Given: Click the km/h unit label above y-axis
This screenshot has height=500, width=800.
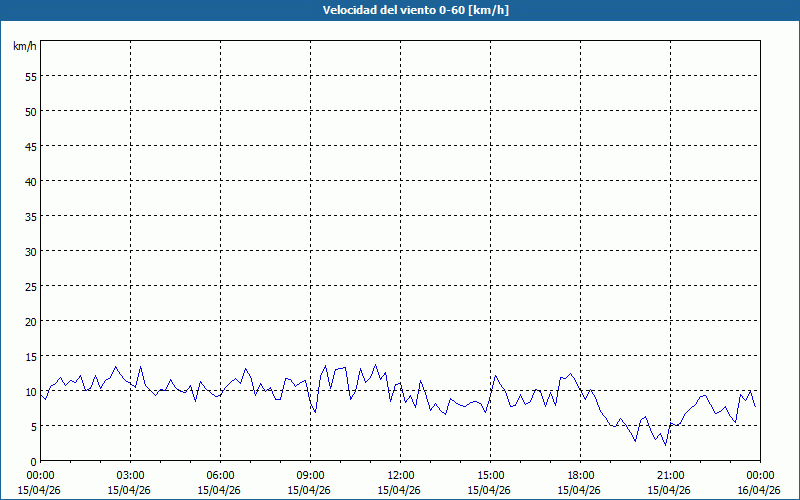Looking at the screenshot, I should 24,47.
